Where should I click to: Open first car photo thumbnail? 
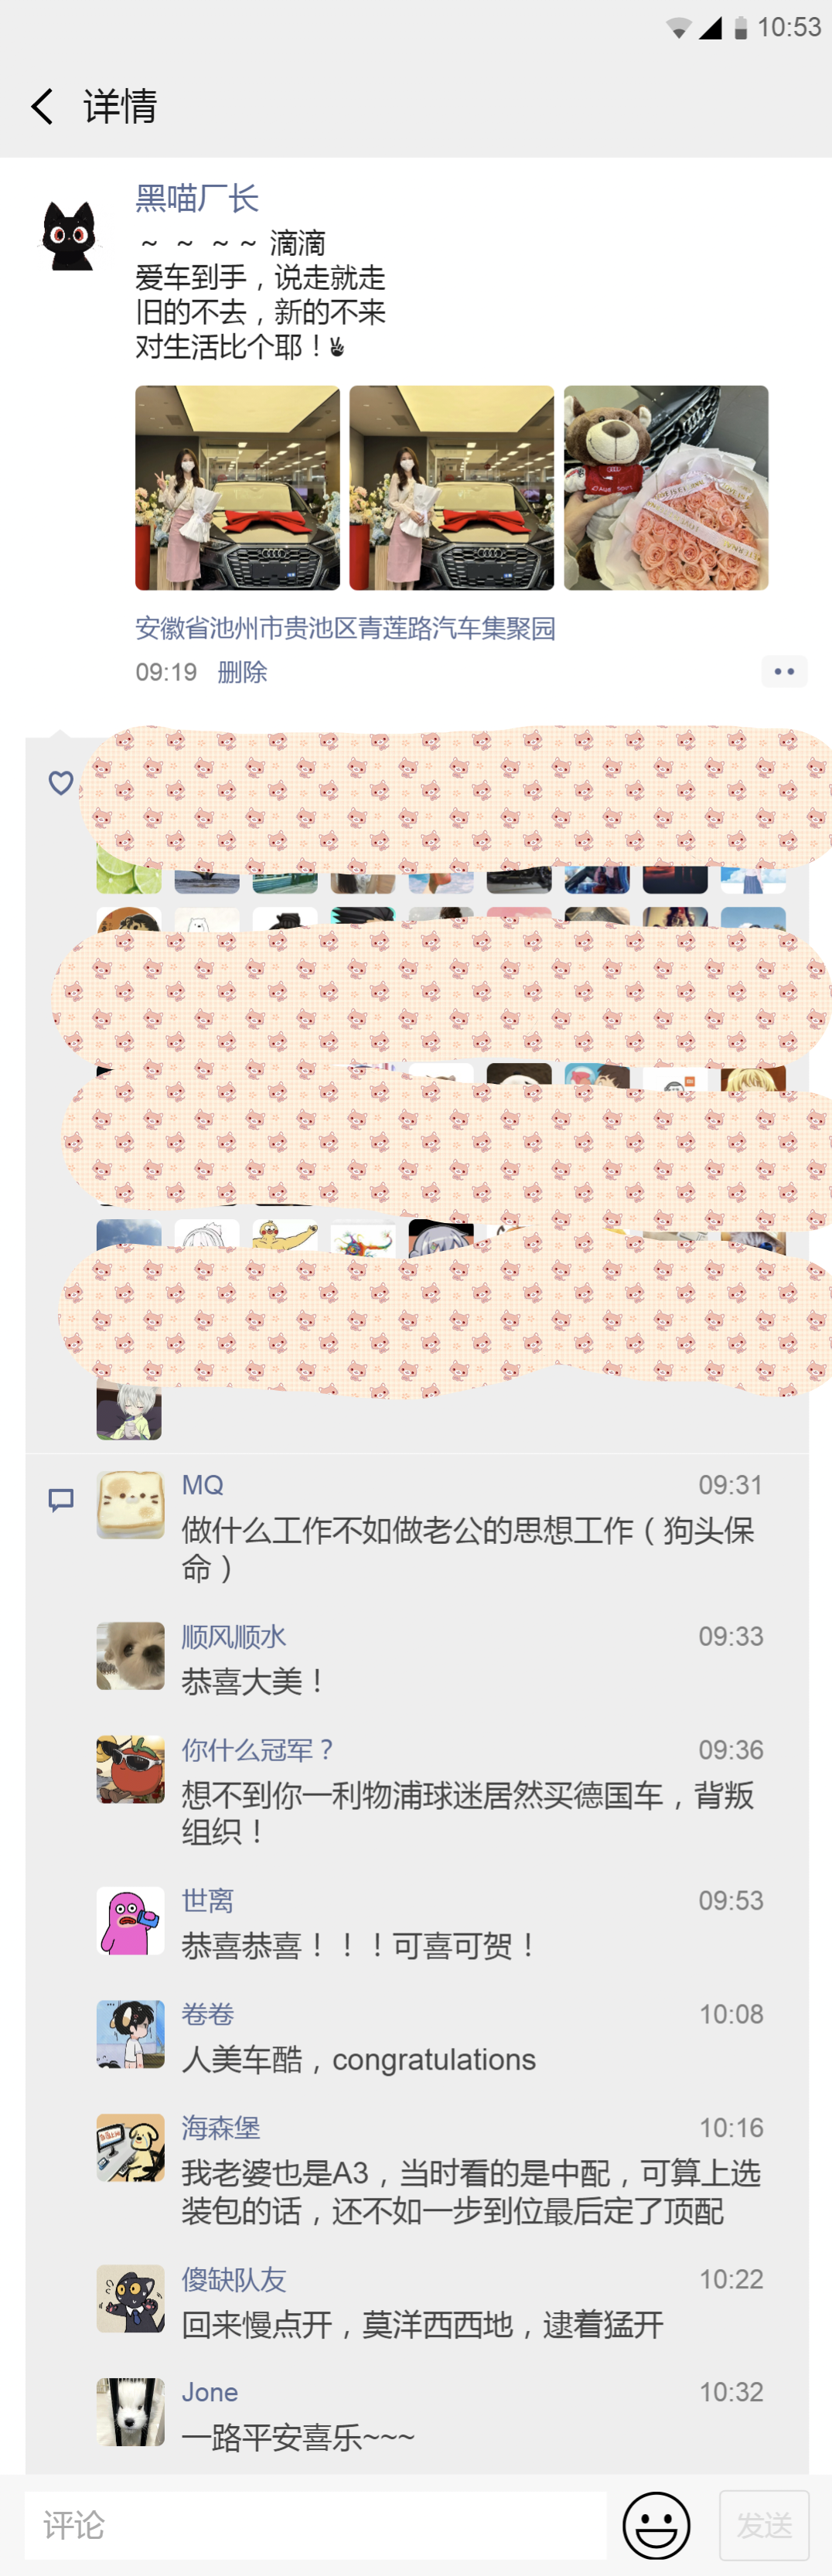pyautogui.click(x=237, y=488)
